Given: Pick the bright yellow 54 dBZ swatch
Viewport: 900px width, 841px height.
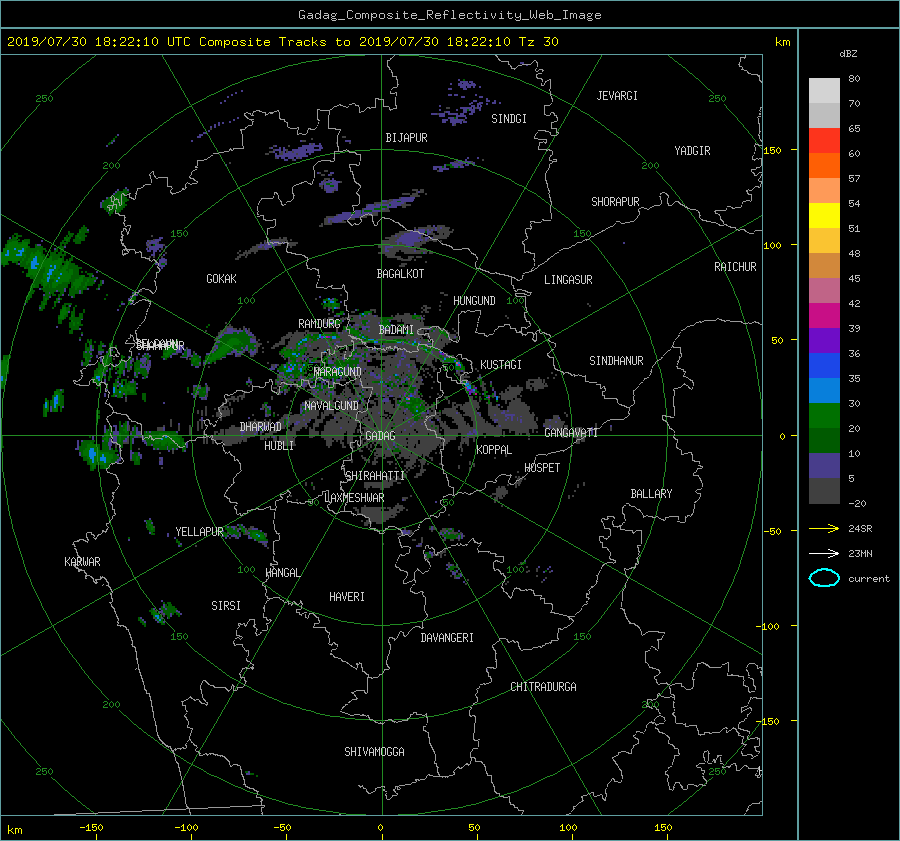Looking at the screenshot, I should tap(824, 215).
